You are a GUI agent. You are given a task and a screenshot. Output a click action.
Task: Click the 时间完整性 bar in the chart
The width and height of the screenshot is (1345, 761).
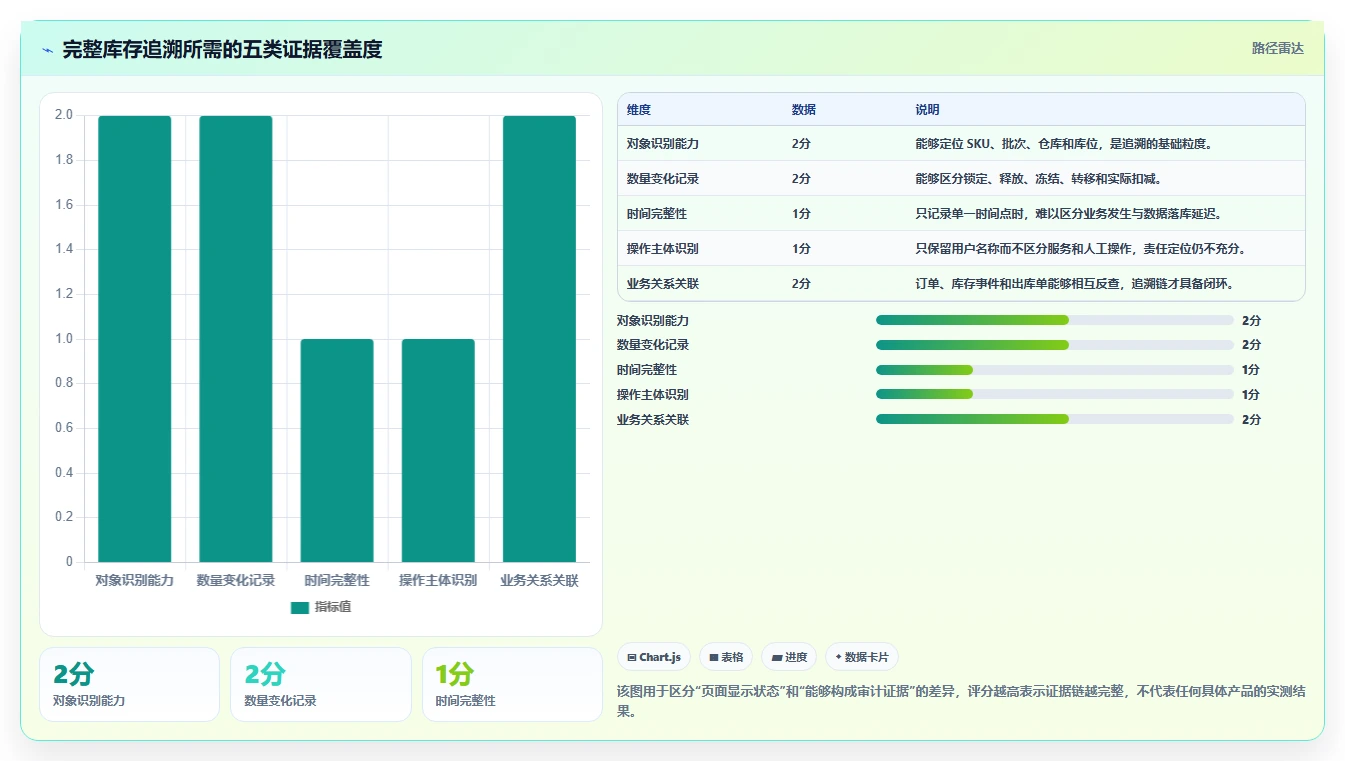(337, 450)
